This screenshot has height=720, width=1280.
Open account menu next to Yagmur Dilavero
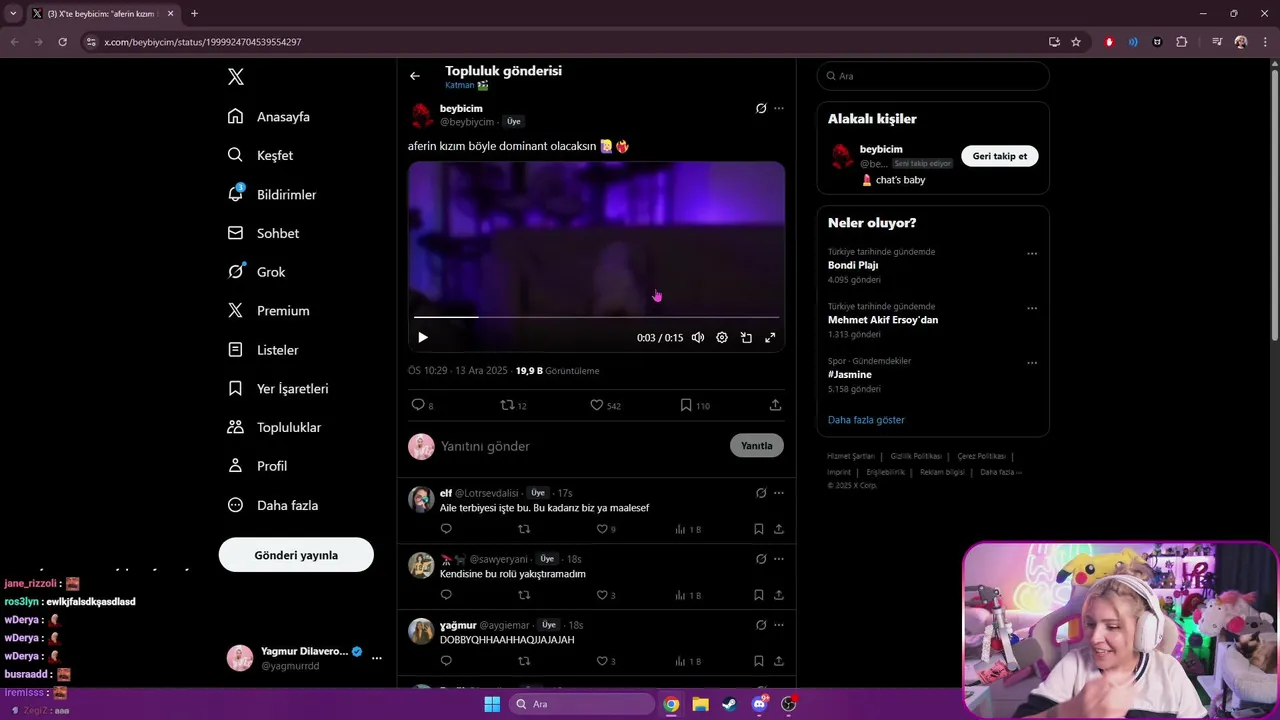pos(377,658)
